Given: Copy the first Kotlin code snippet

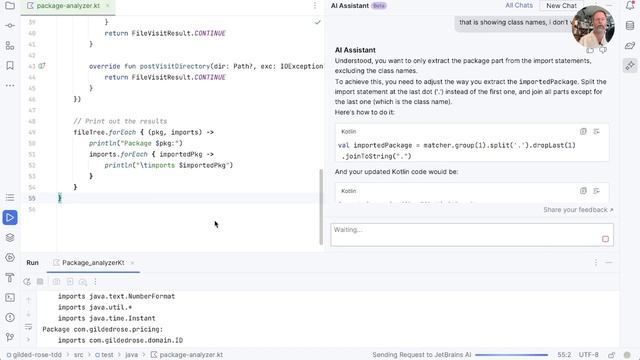Looking at the screenshot, I should click(x=583, y=131).
